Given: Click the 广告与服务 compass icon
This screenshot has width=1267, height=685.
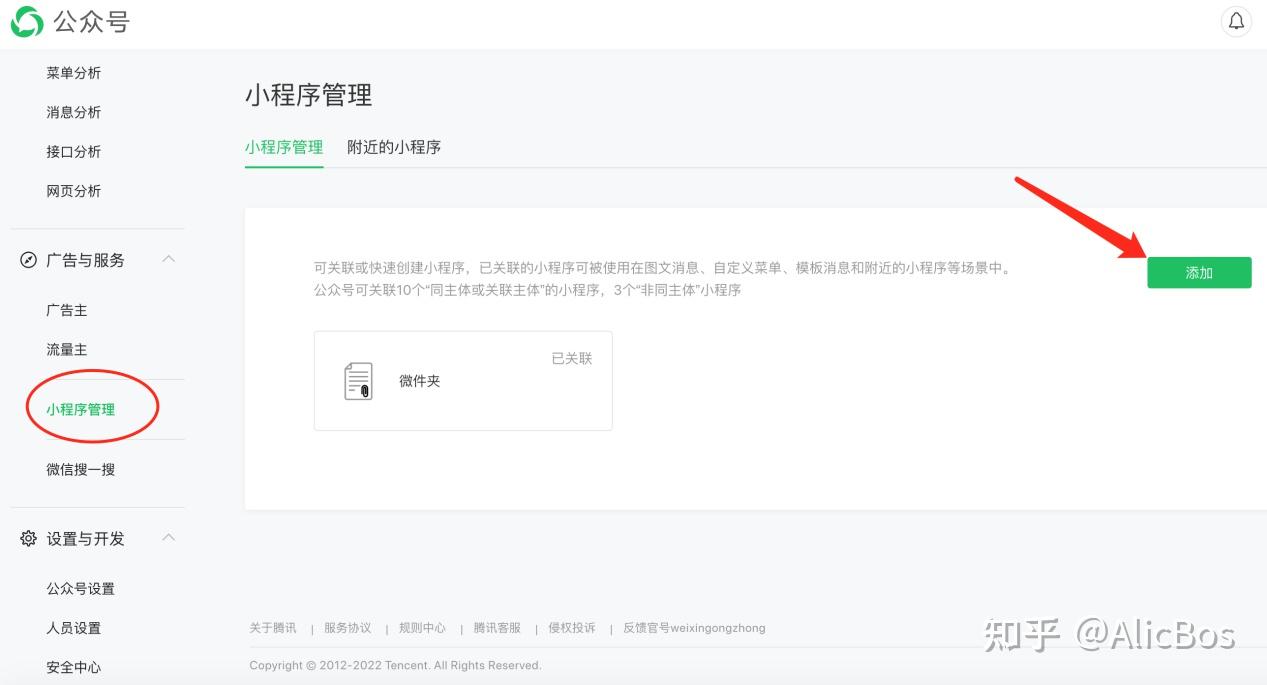Looking at the screenshot, I should 28,260.
